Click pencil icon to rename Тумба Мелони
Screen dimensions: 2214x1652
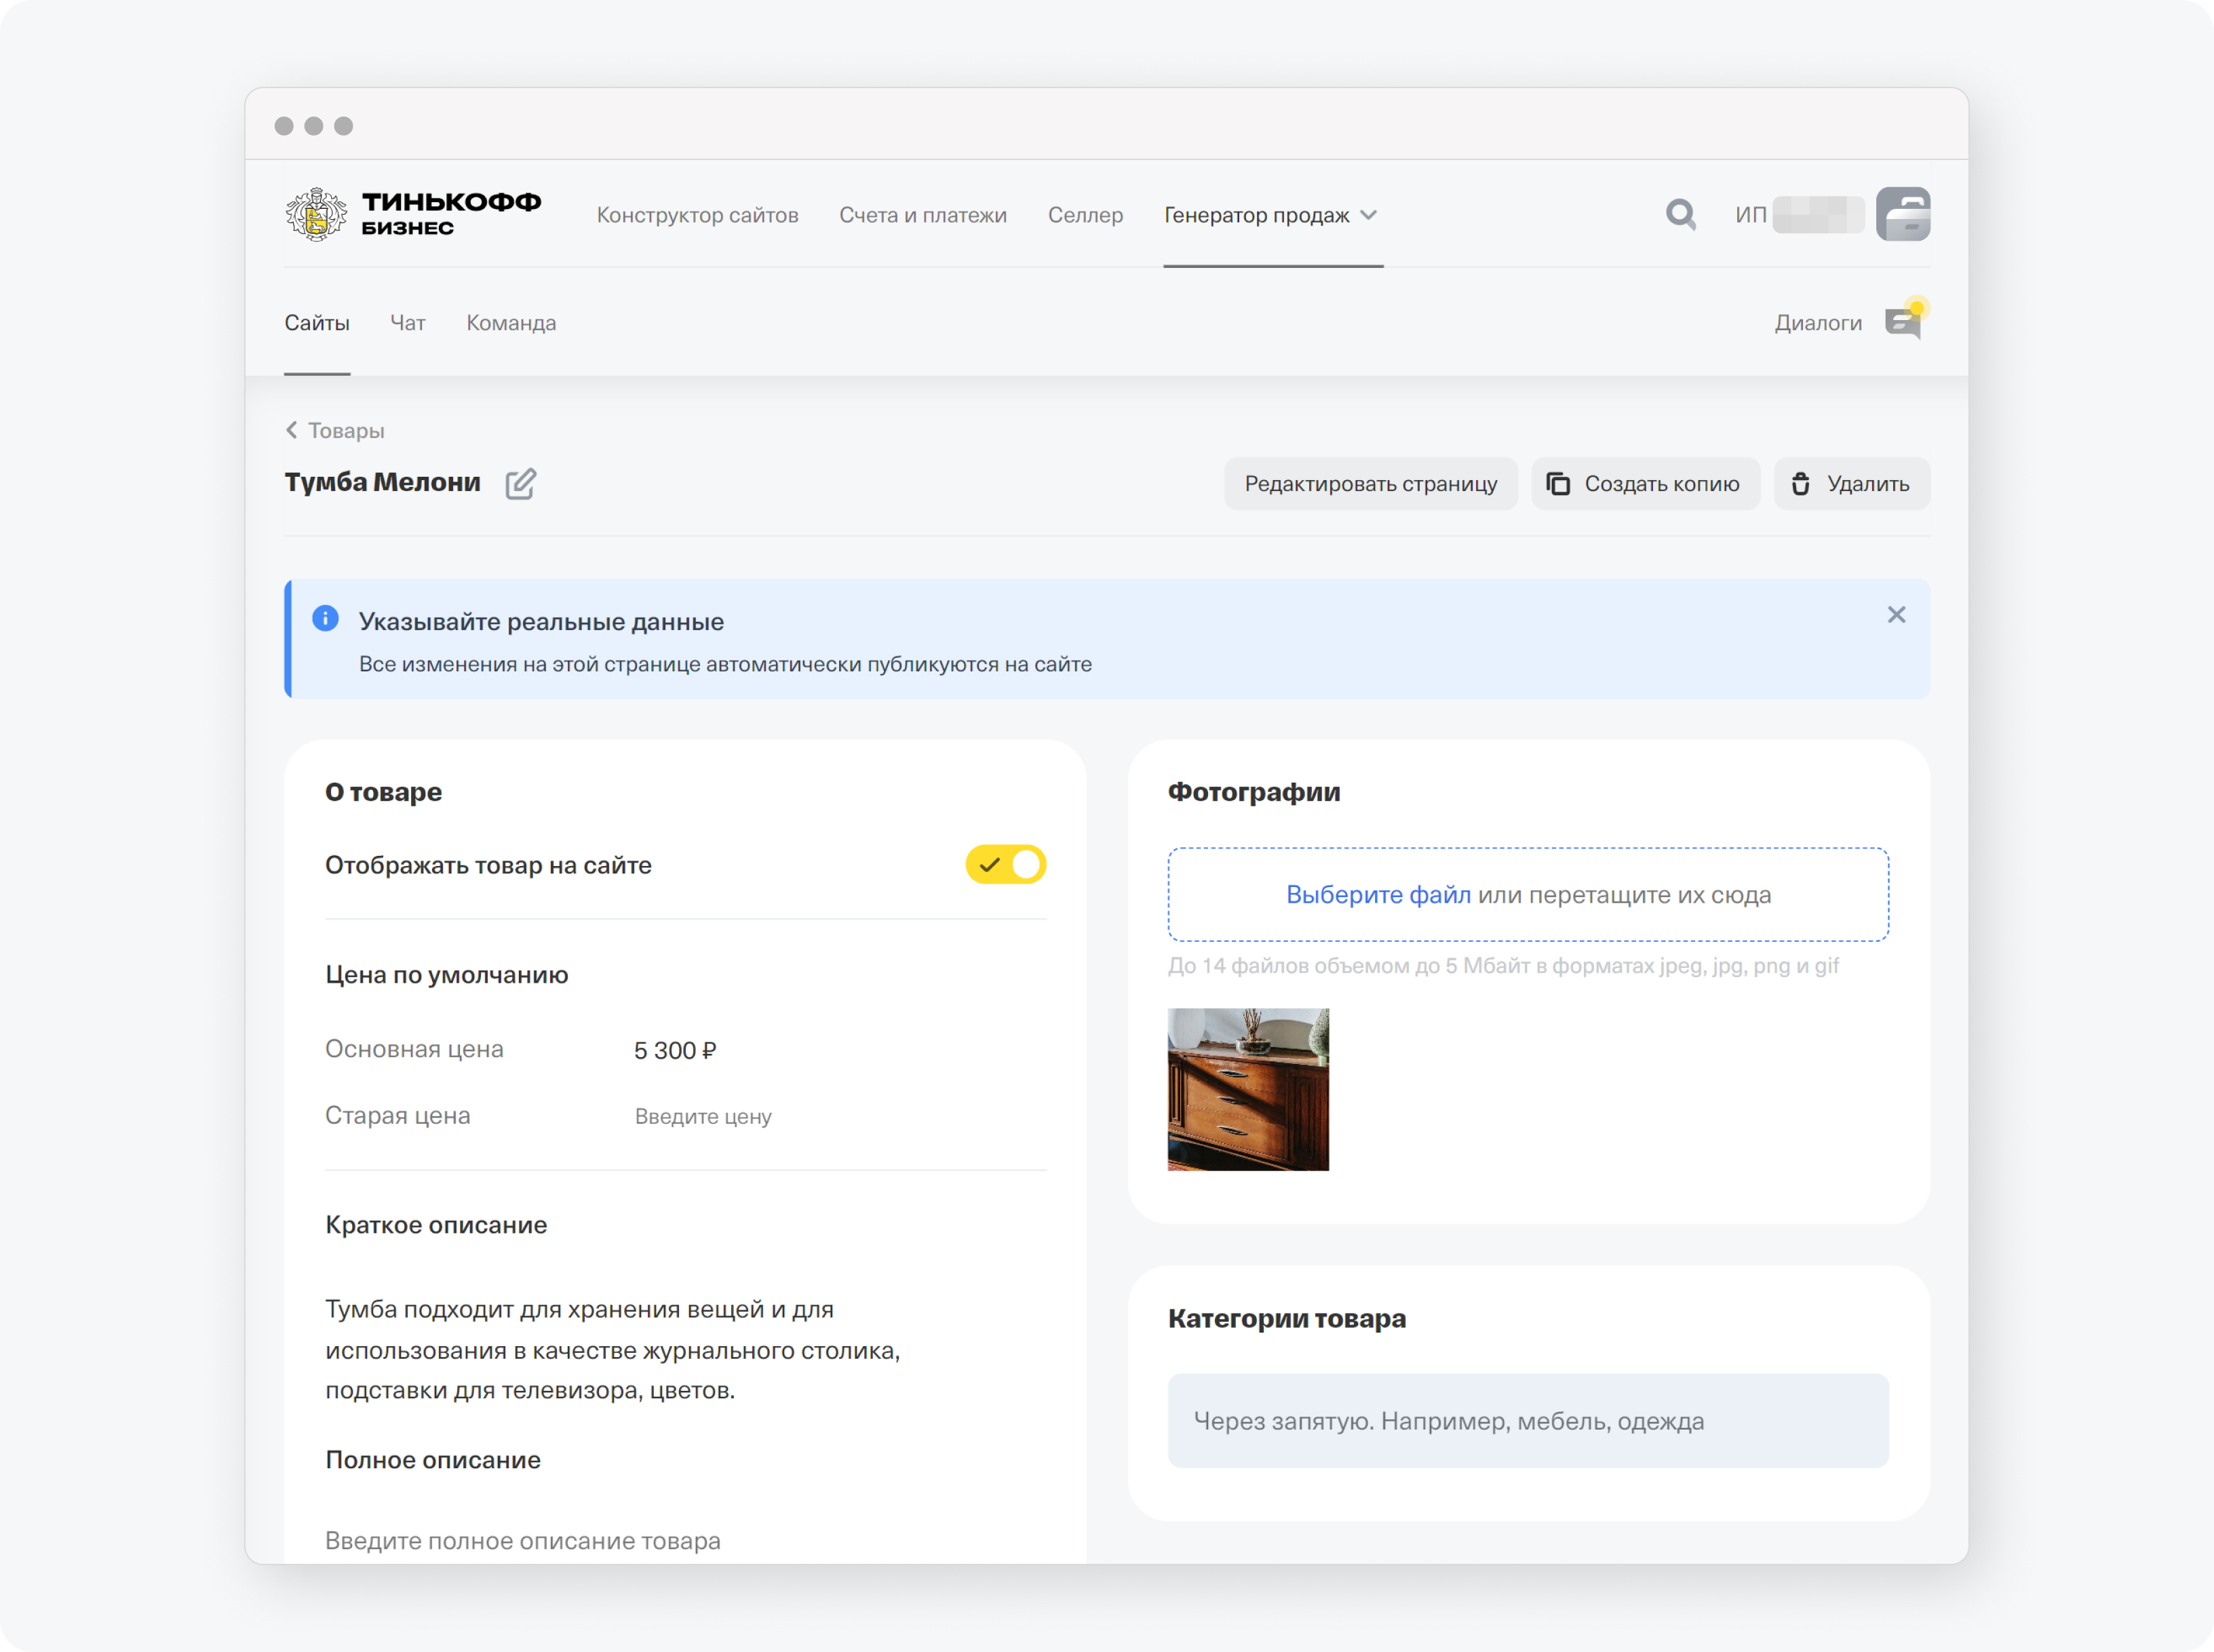520,483
